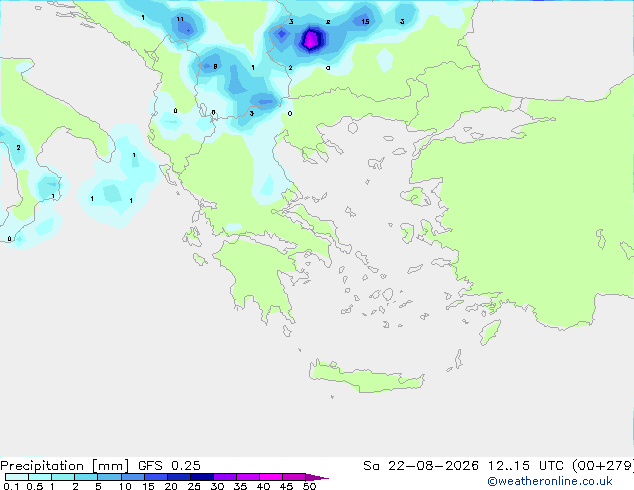Click the over-50 arrow tip of legend
This screenshot has width=634, height=490.
[317, 477]
